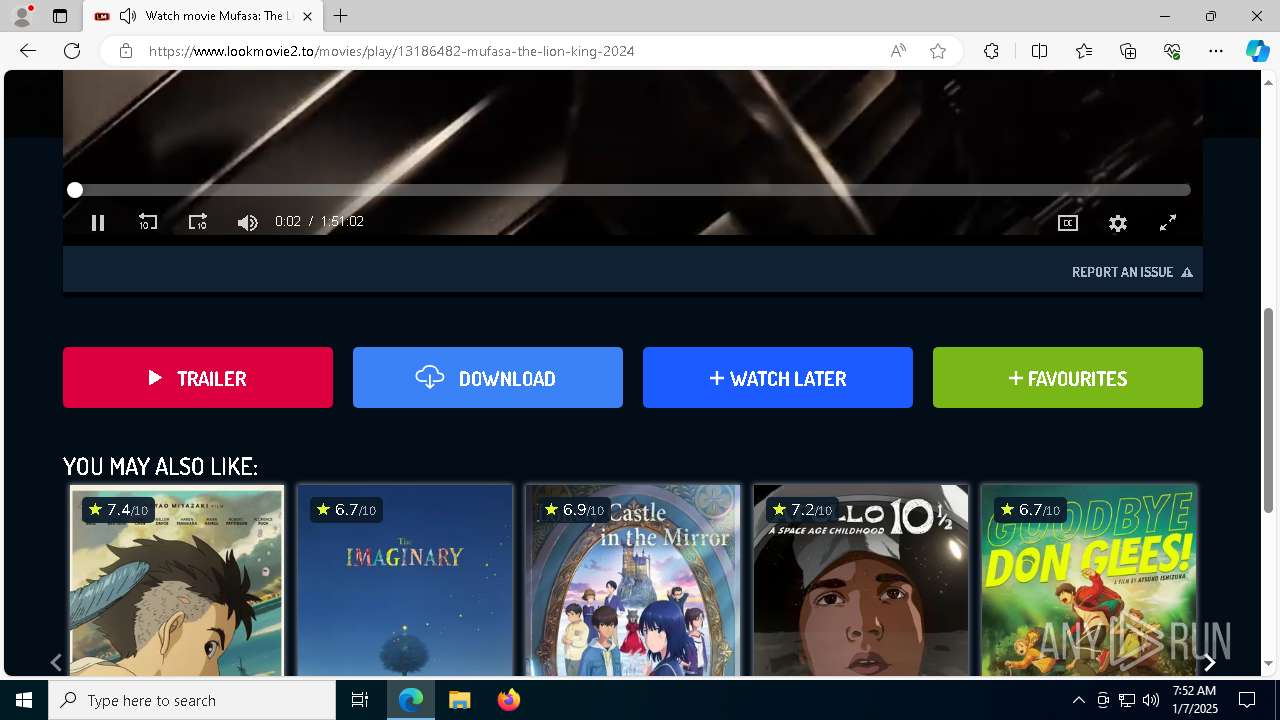
Task: Open The Imaginary movie poster
Action: [x=405, y=581]
